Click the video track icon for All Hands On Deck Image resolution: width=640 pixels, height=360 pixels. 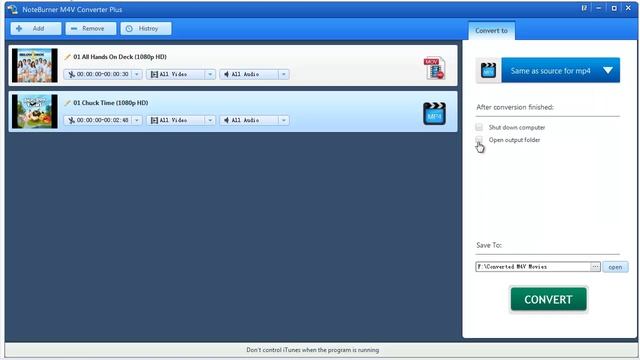(154, 74)
